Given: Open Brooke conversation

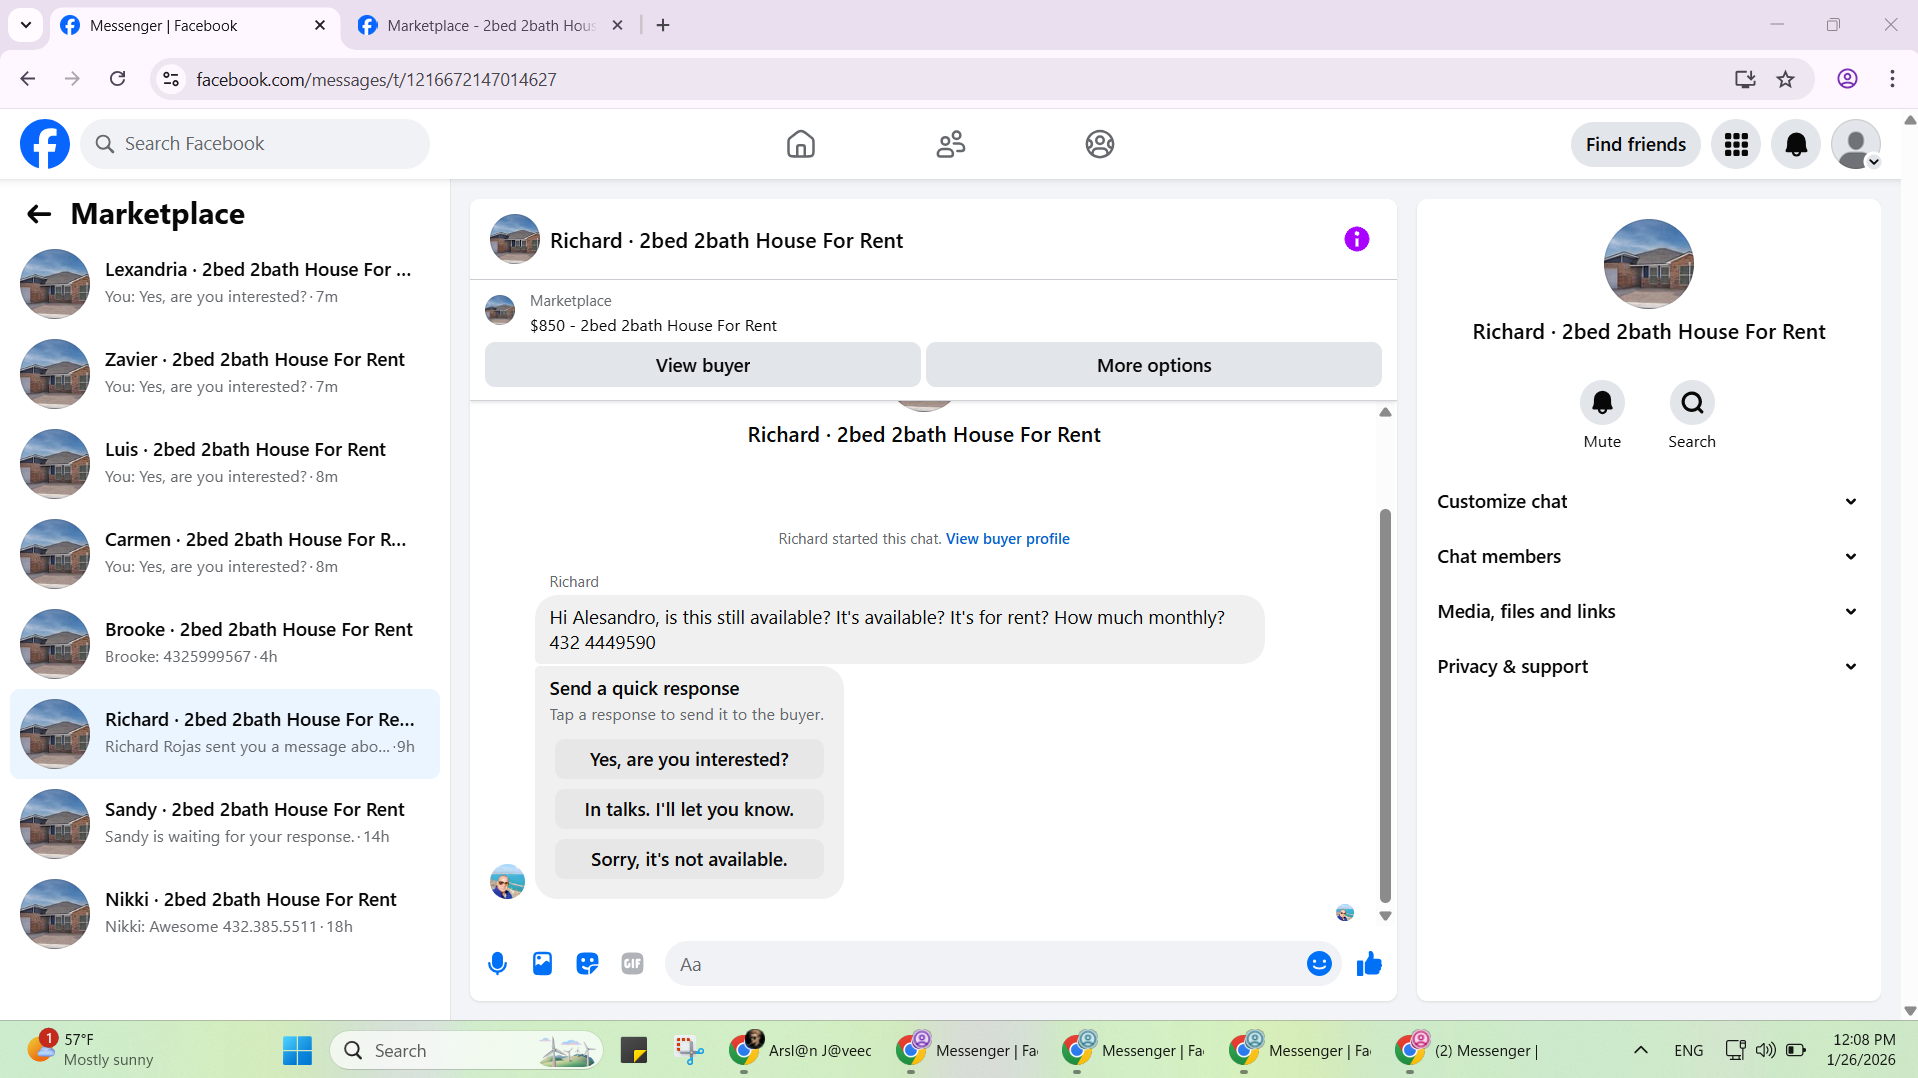Looking at the screenshot, I should click(225, 644).
